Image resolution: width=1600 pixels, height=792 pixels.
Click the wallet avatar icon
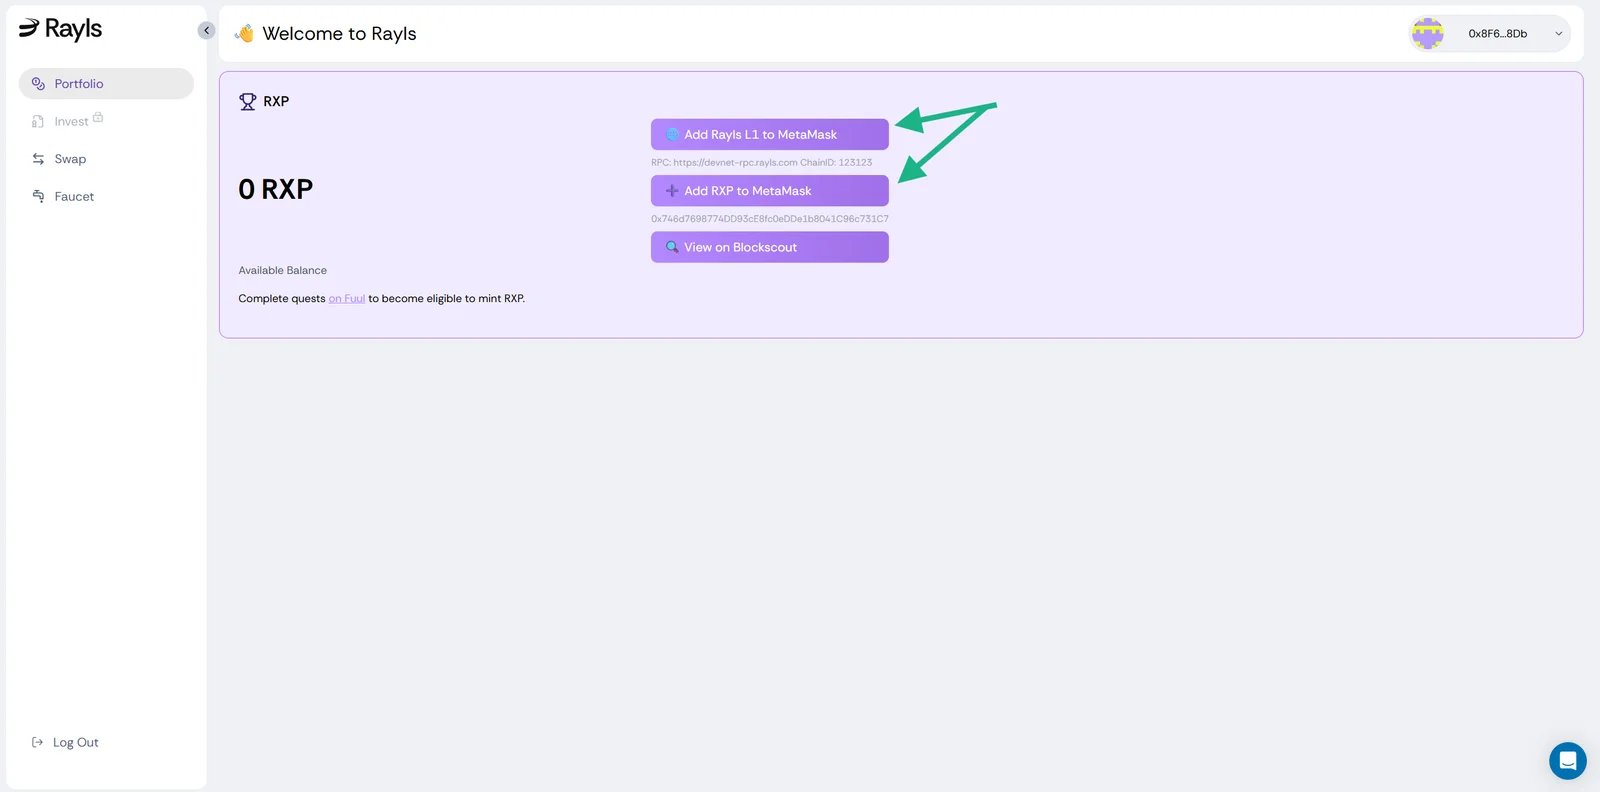pyautogui.click(x=1427, y=34)
